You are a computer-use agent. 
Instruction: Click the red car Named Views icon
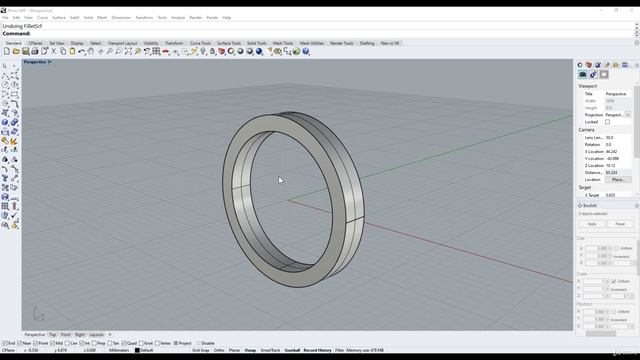(x=165, y=51)
